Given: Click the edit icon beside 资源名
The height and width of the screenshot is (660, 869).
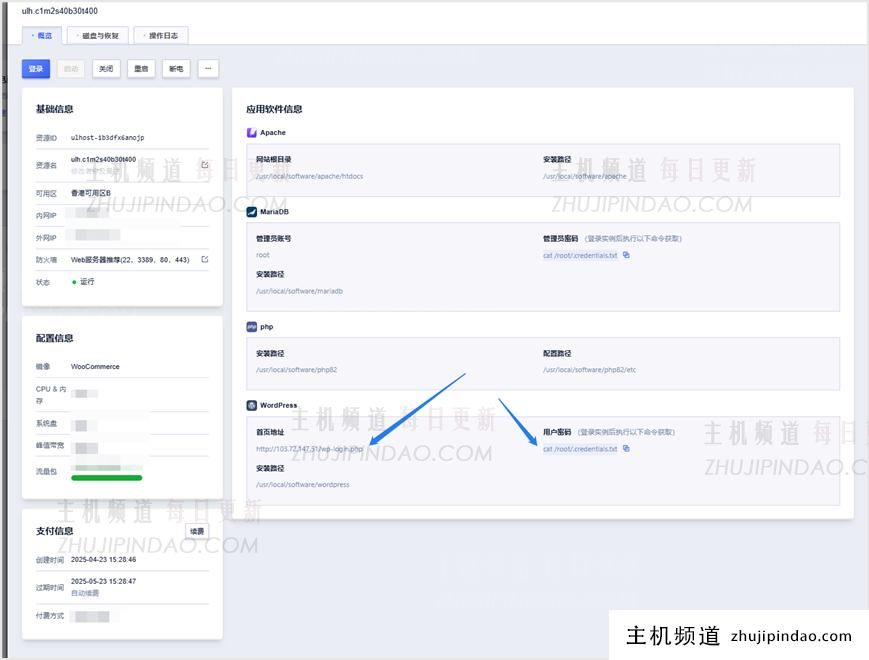Looking at the screenshot, I should point(205,165).
